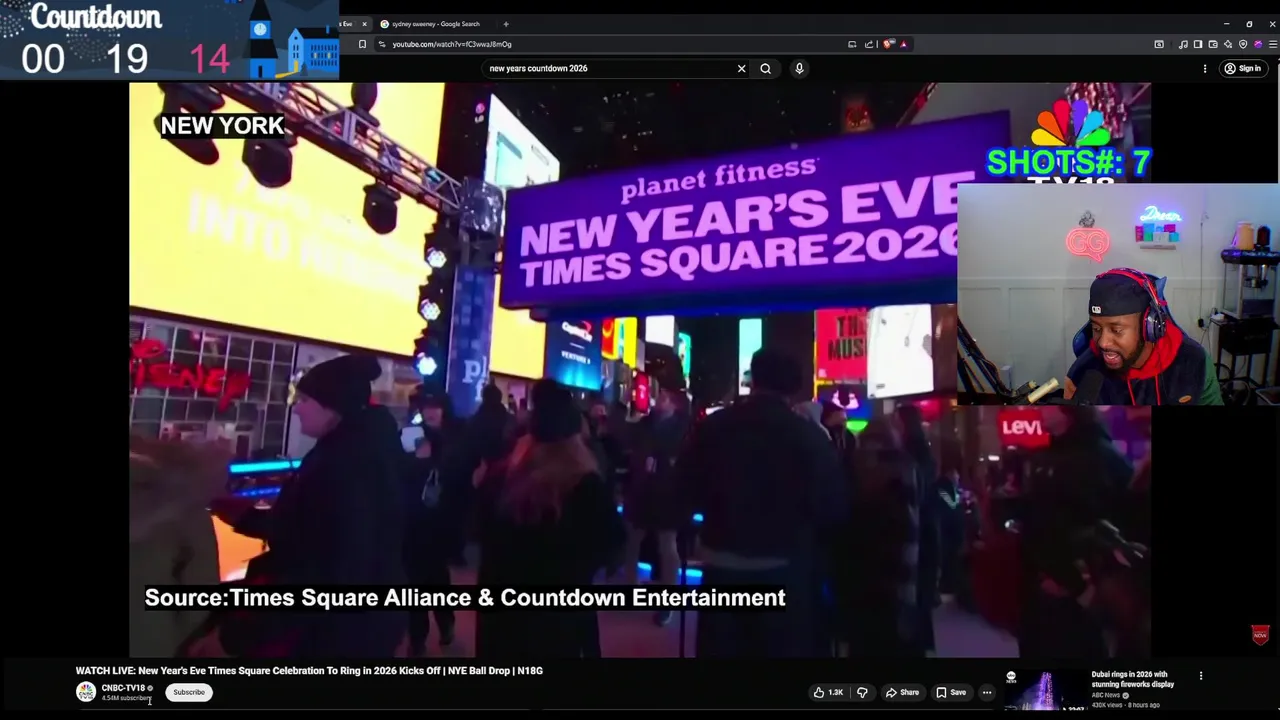
Task: Click the browser profile avatar icon
Action: [x=1258, y=44]
